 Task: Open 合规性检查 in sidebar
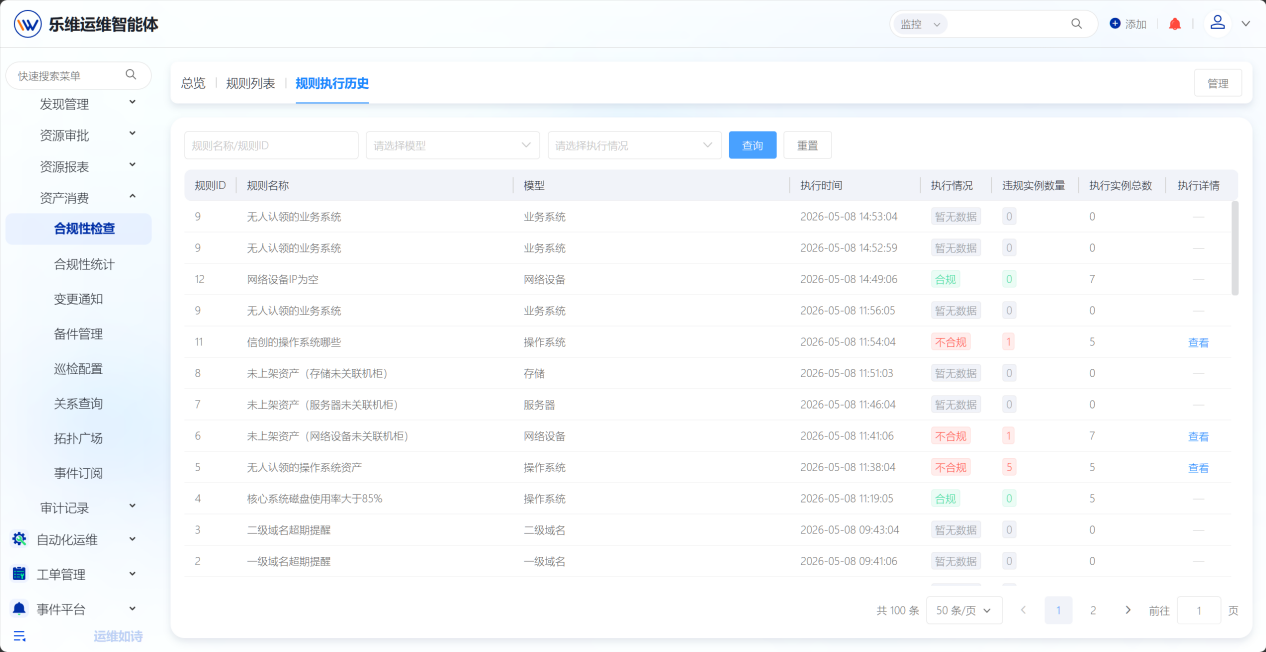(79, 229)
